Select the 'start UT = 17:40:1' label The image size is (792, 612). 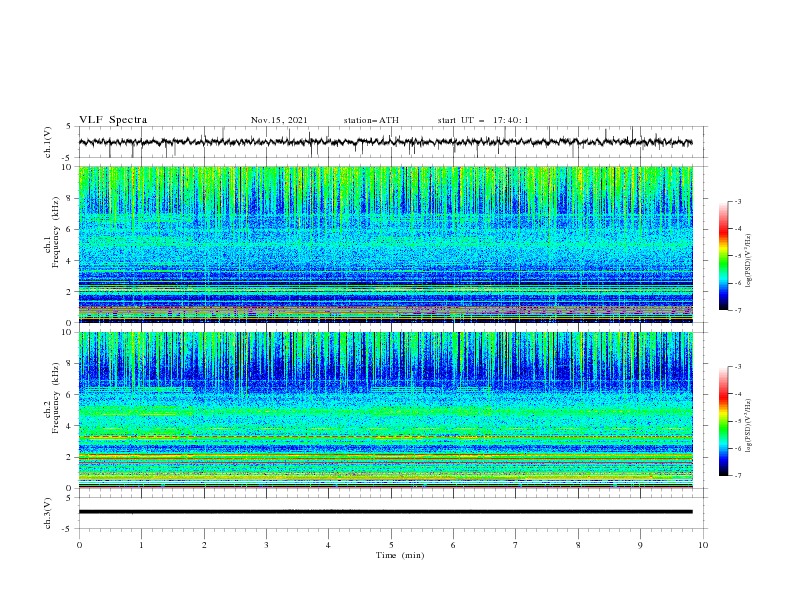click(x=483, y=120)
